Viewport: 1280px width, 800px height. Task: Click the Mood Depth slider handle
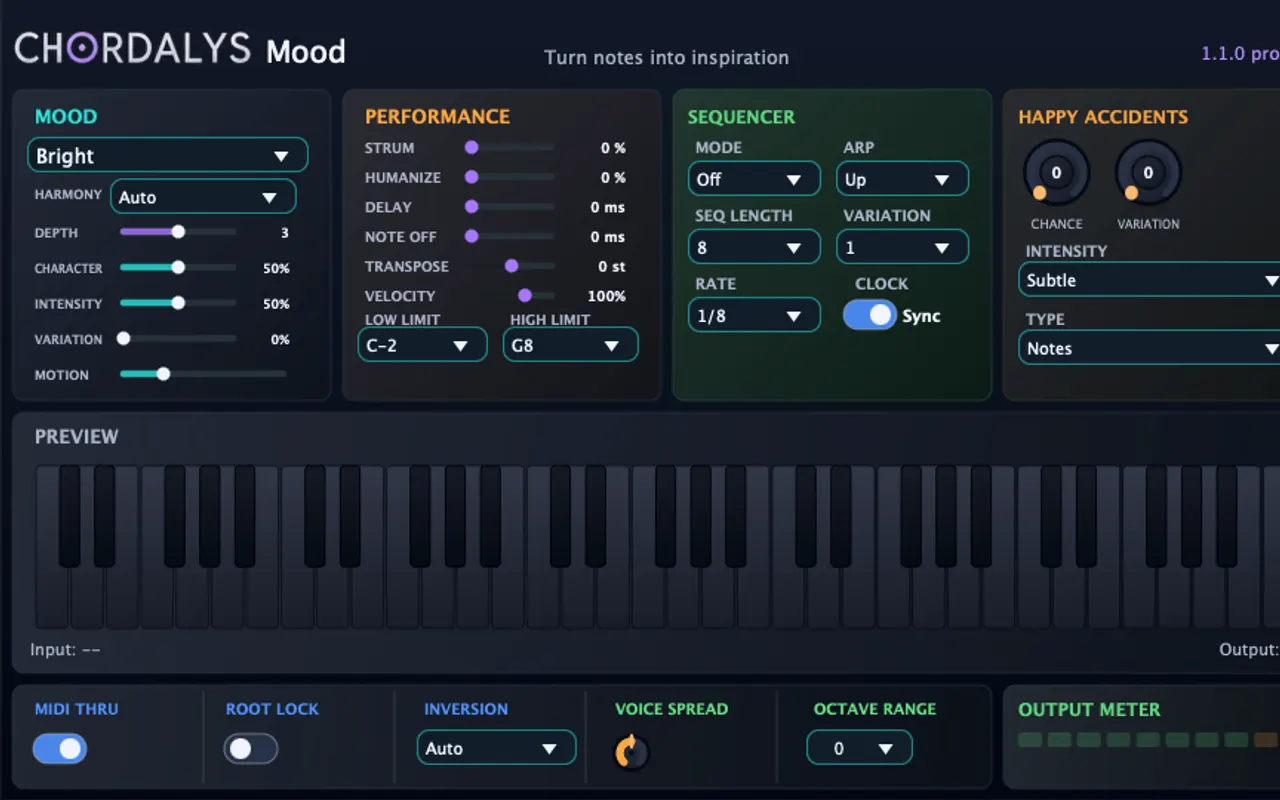click(178, 232)
